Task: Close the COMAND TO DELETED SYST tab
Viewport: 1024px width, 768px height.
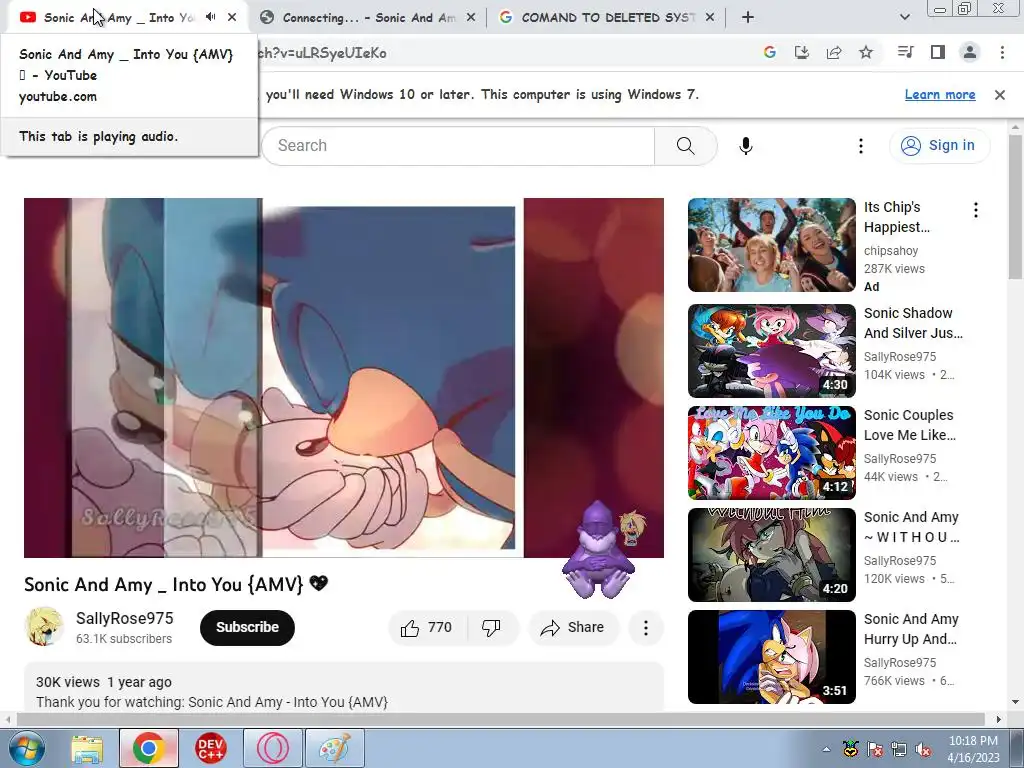Action: [x=710, y=18]
